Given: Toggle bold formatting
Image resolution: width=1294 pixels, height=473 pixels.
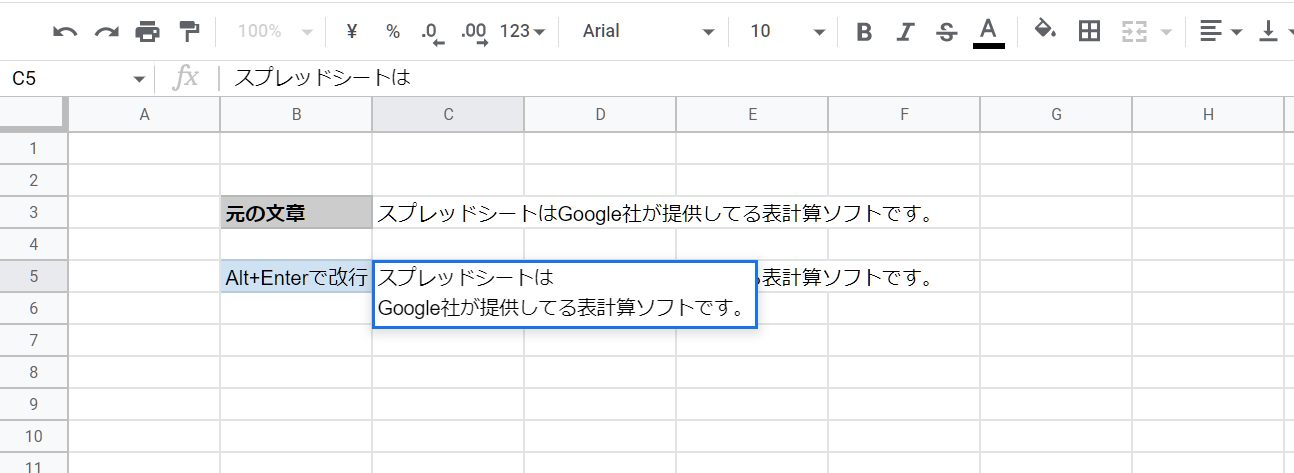Looking at the screenshot, I should pos(864,32).
